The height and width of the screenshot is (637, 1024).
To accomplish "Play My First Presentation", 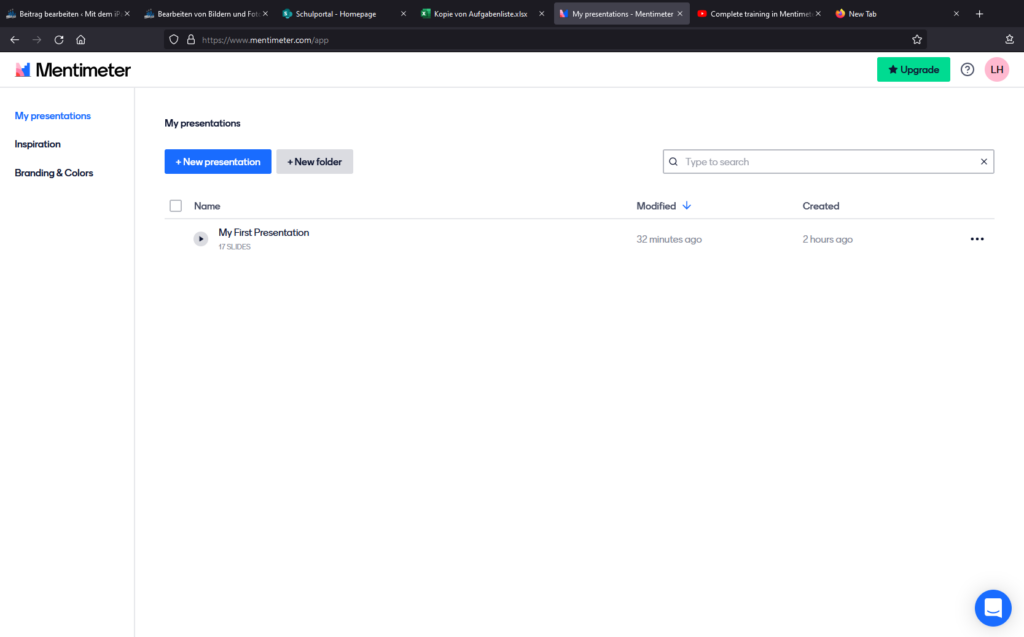I will 201,239.
